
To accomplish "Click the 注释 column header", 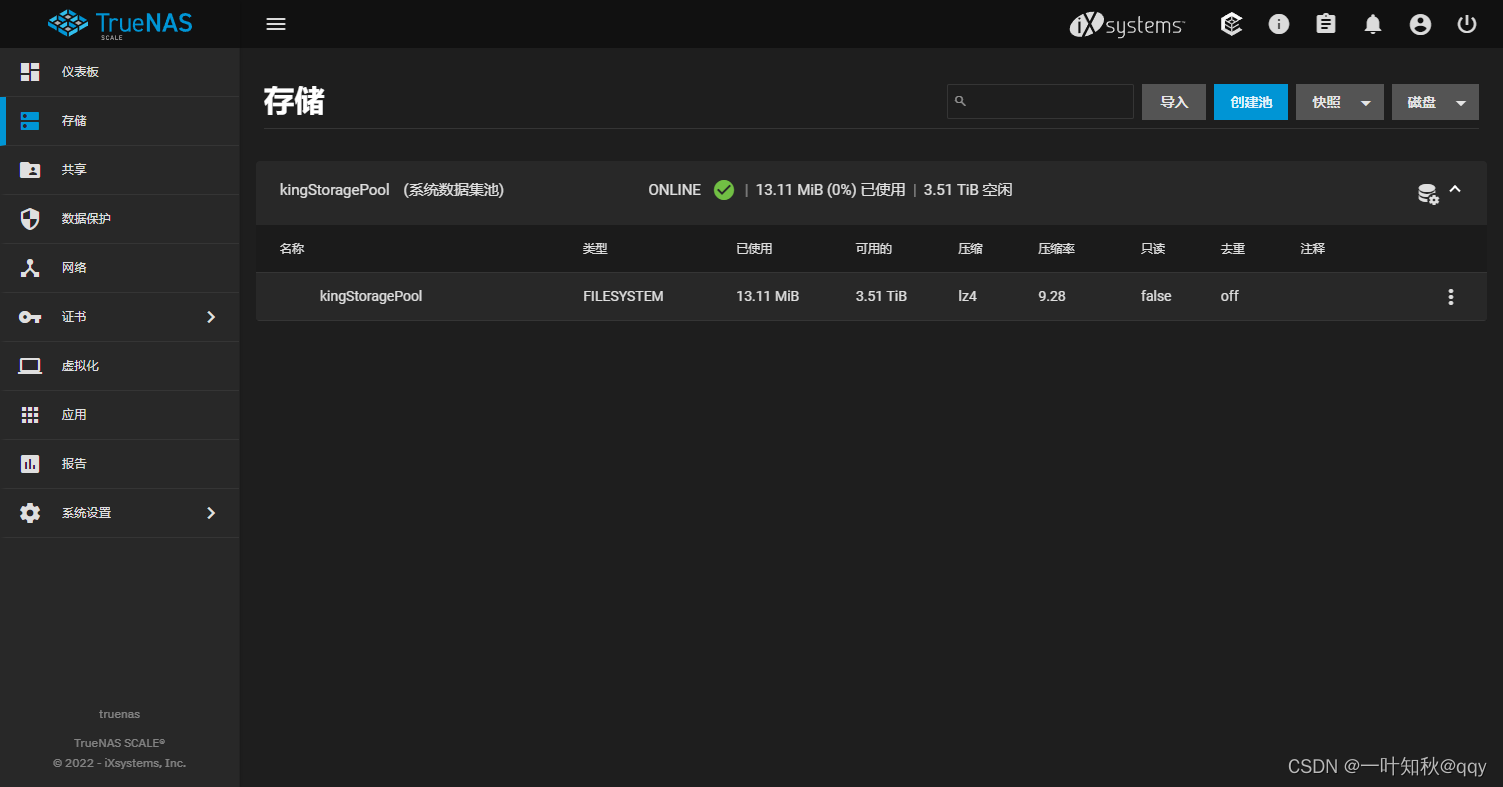I will (1313, 248).
